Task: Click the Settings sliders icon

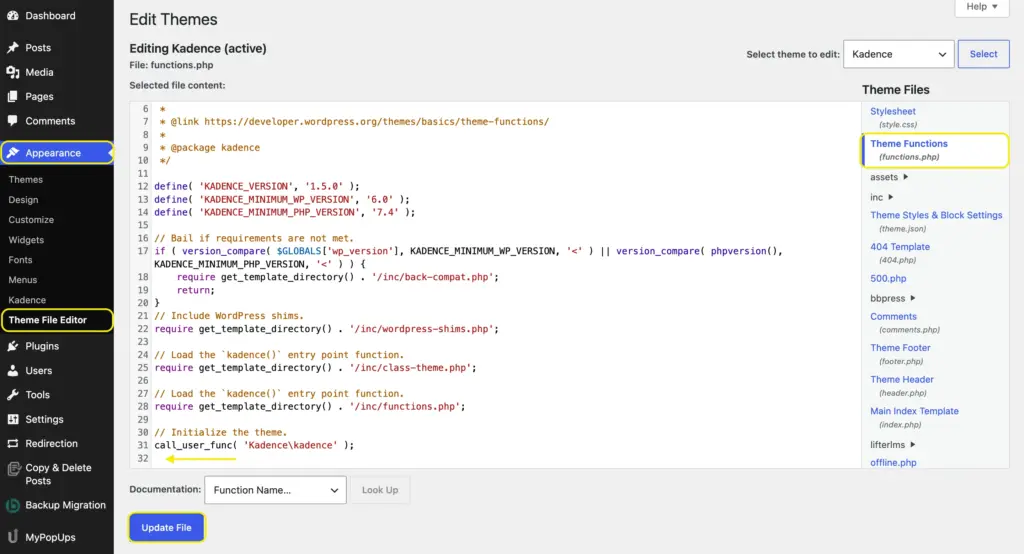Action: coord(12,419)
